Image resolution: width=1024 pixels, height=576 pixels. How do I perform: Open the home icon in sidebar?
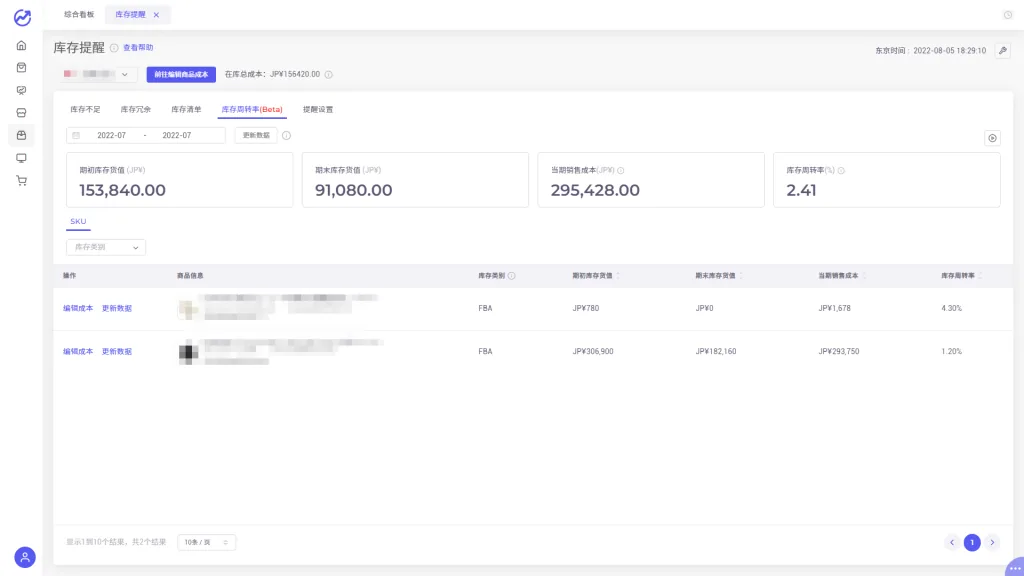coord(22,46)
